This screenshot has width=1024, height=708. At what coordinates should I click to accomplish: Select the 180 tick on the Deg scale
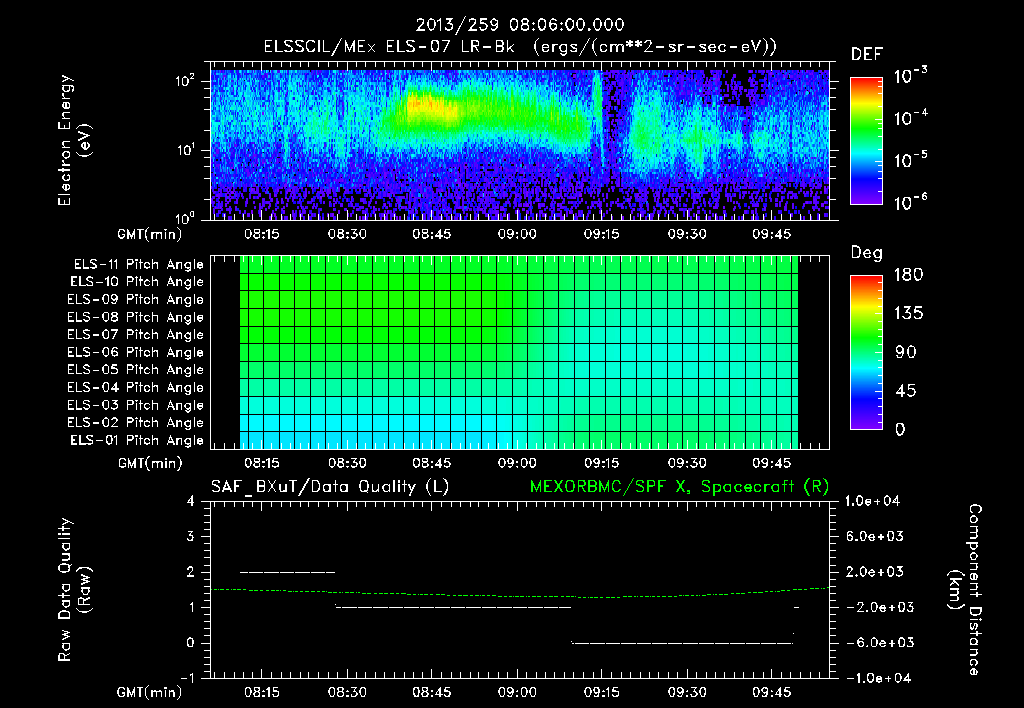[x=908, y=274]
